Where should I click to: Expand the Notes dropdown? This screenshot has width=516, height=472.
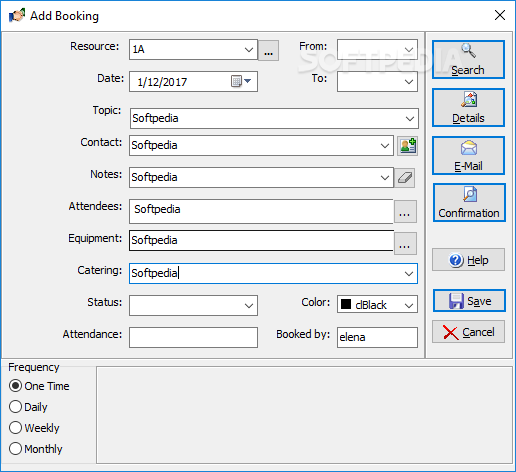tap(385, 178)
